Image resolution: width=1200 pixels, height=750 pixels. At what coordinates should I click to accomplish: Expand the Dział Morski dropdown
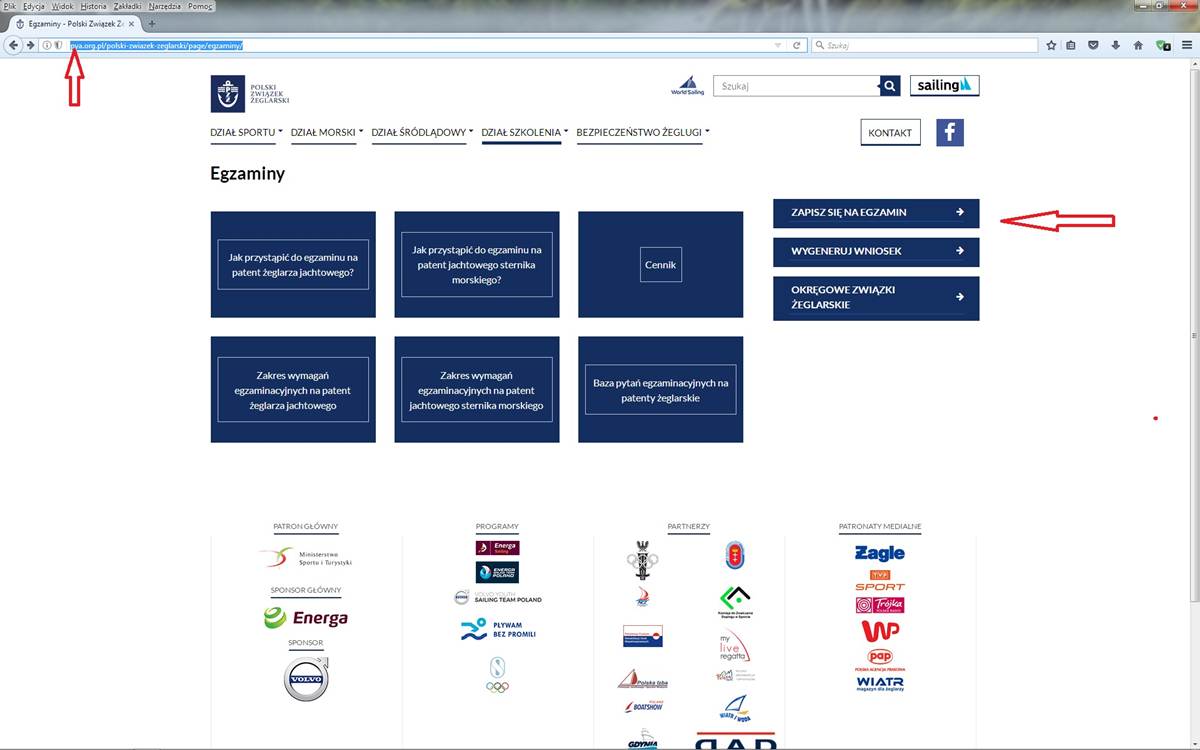326,132
